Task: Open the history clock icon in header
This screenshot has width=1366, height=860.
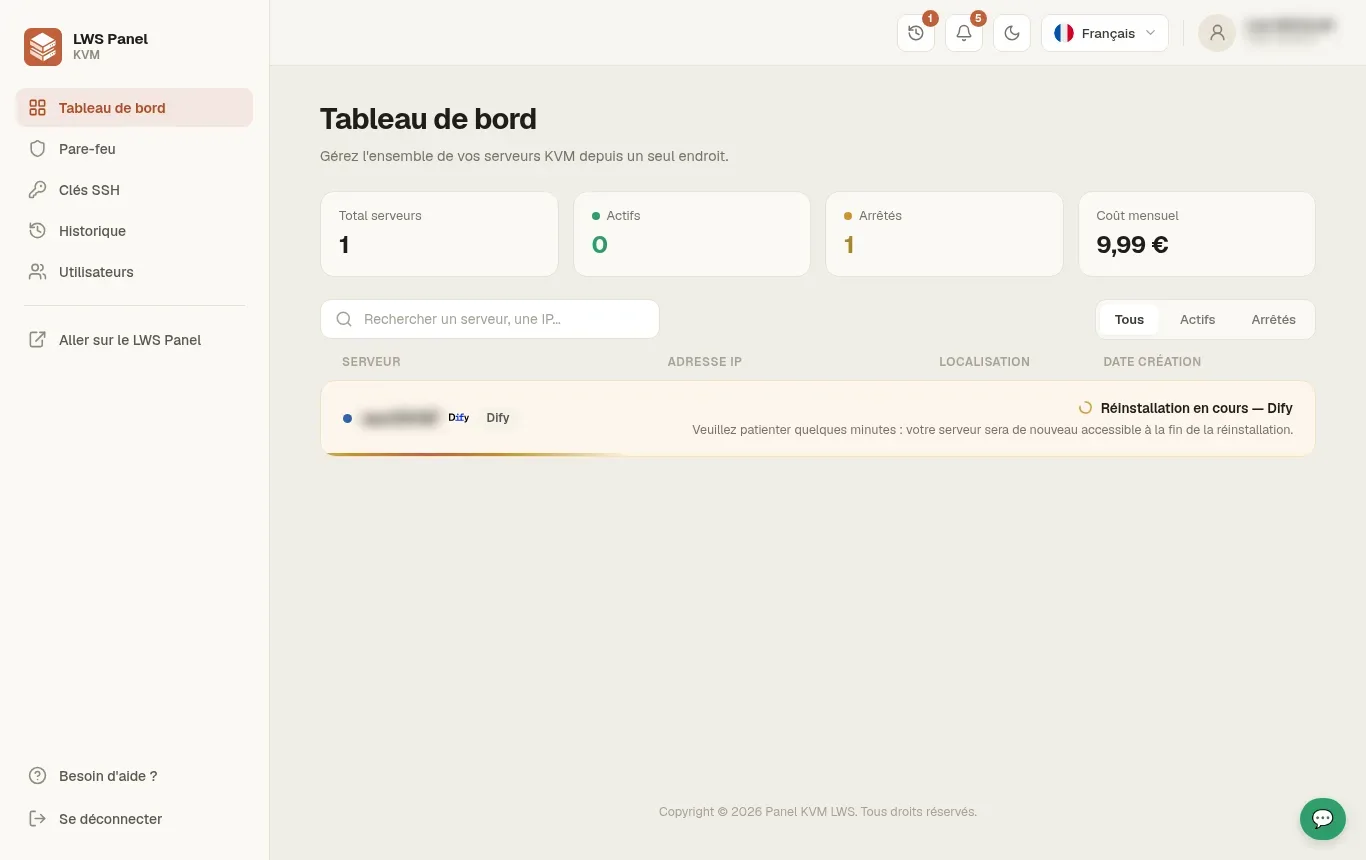Action: click(x=916, y=33)
